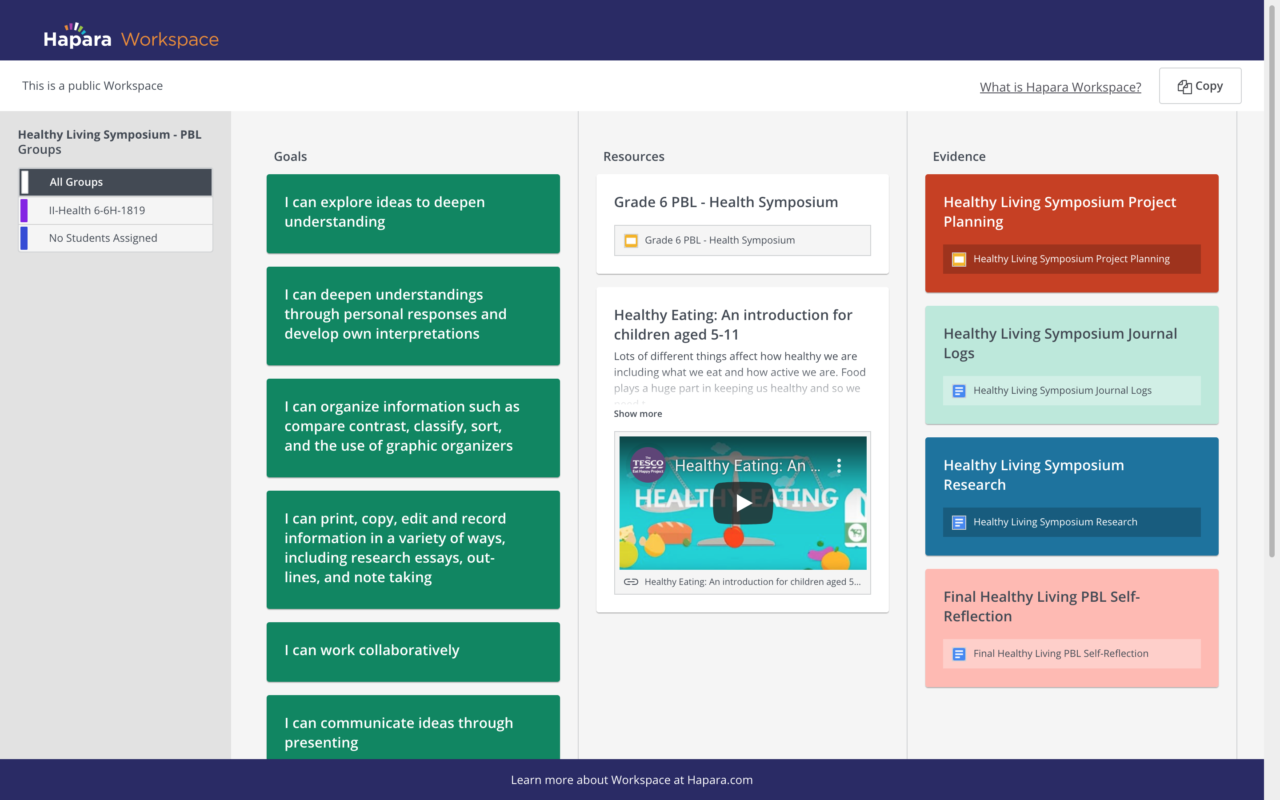
Task: Click the Learn more about Workspace footer link
Action: (x=631, y=780)
